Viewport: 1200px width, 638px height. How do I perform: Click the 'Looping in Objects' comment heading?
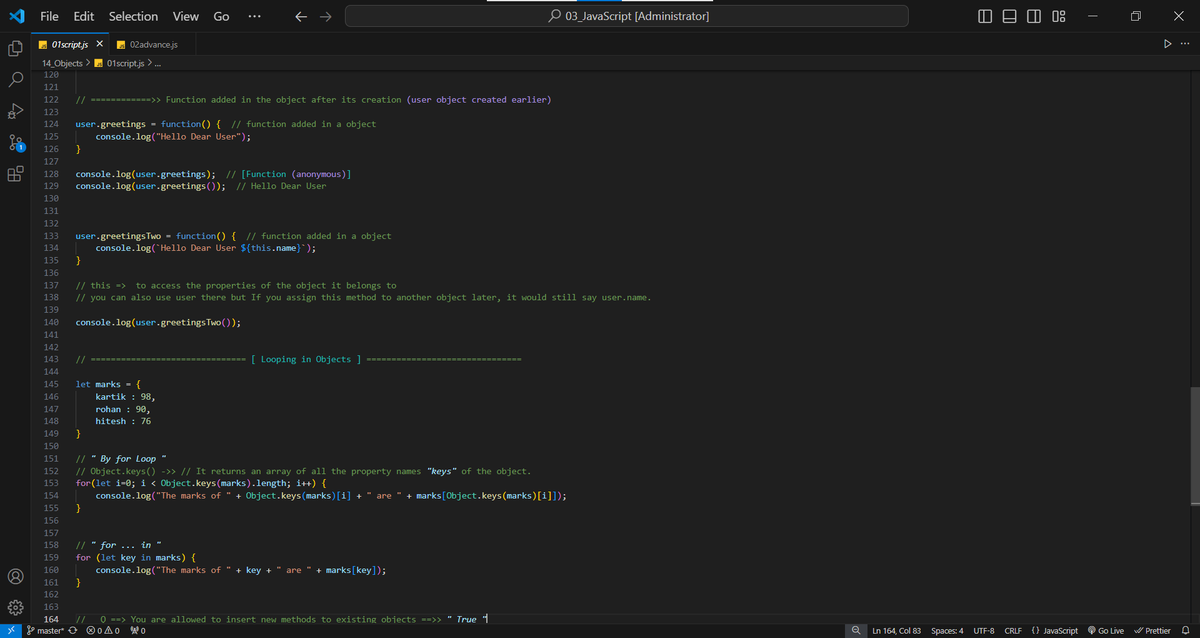tap(305, 359)
